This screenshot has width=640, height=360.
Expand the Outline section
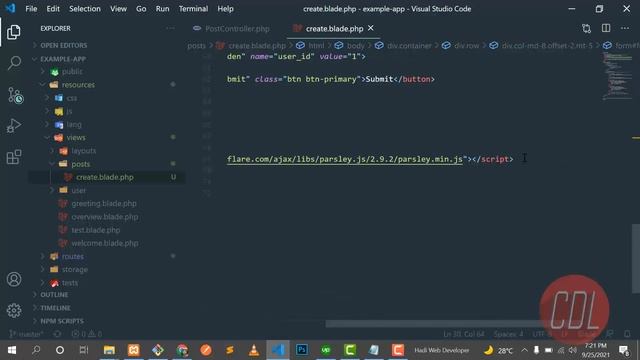click(54, 295)
